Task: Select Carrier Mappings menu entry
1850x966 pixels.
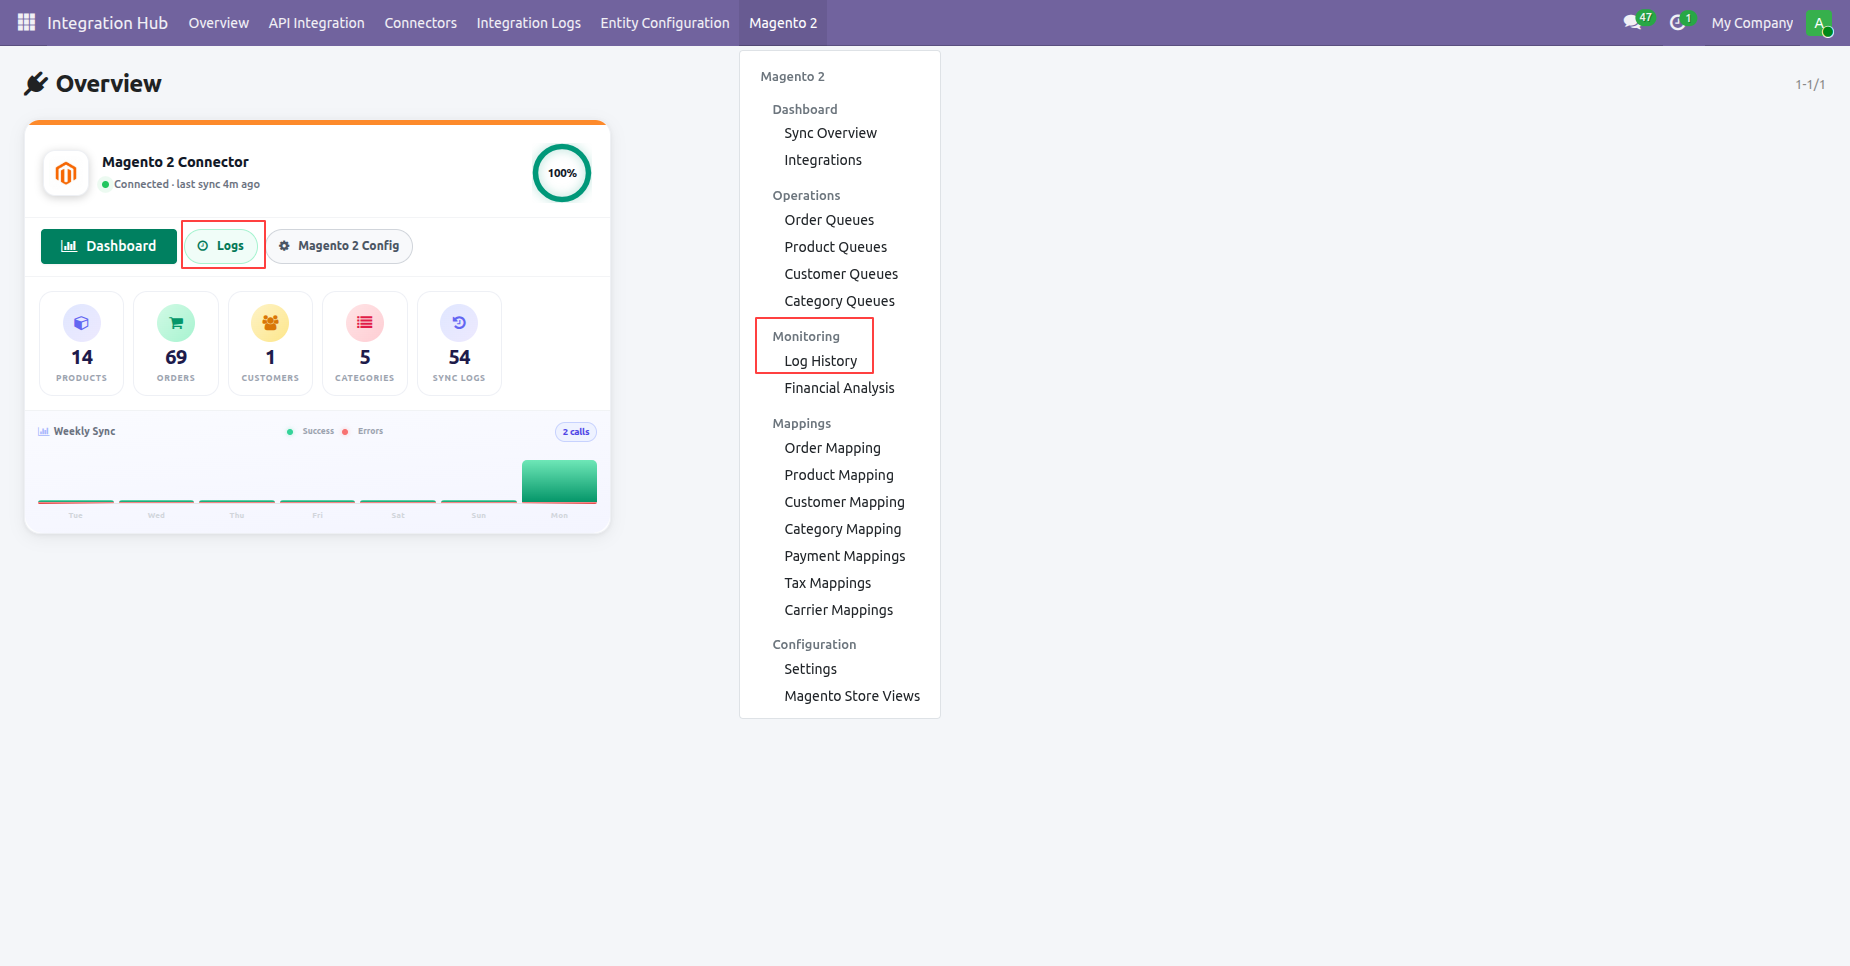Action: (840, 610)
